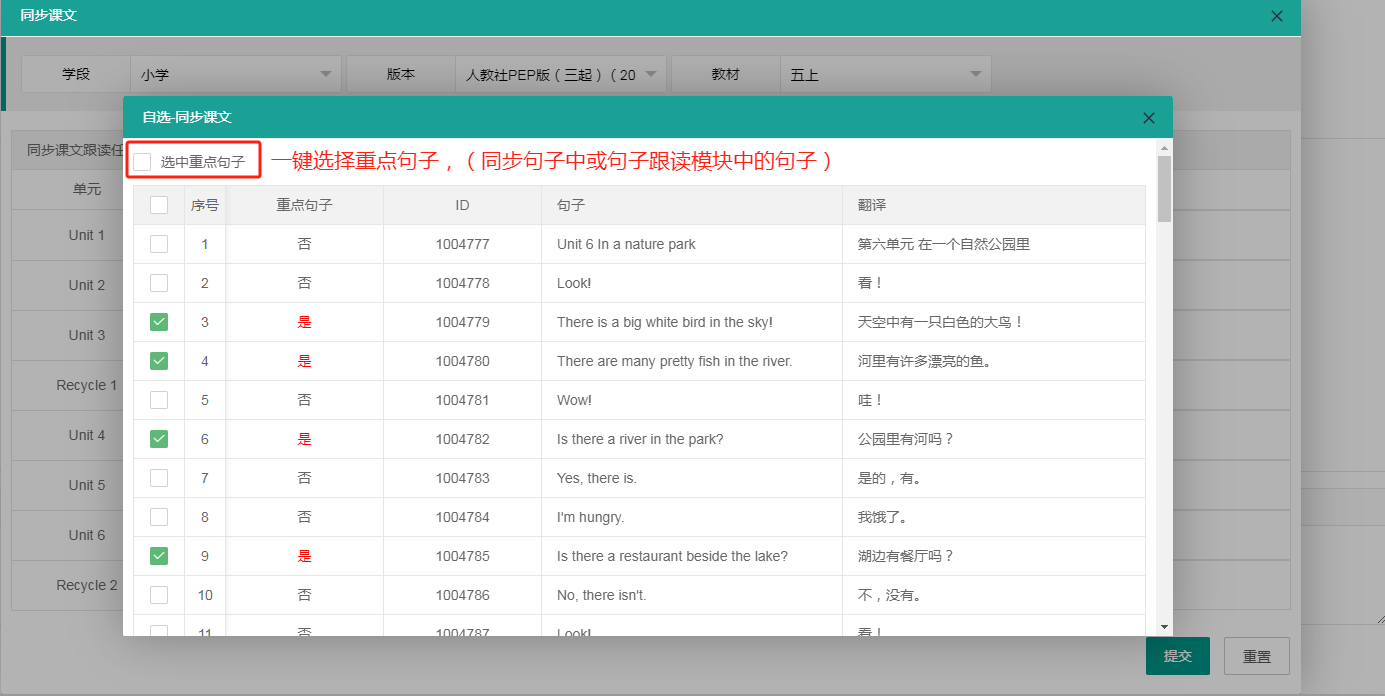Image resolution: width=1385 pixels, height=696 pixels.
Task: Click sentence 'There are many pretty fish in the river.'
Action: (675, 361)
